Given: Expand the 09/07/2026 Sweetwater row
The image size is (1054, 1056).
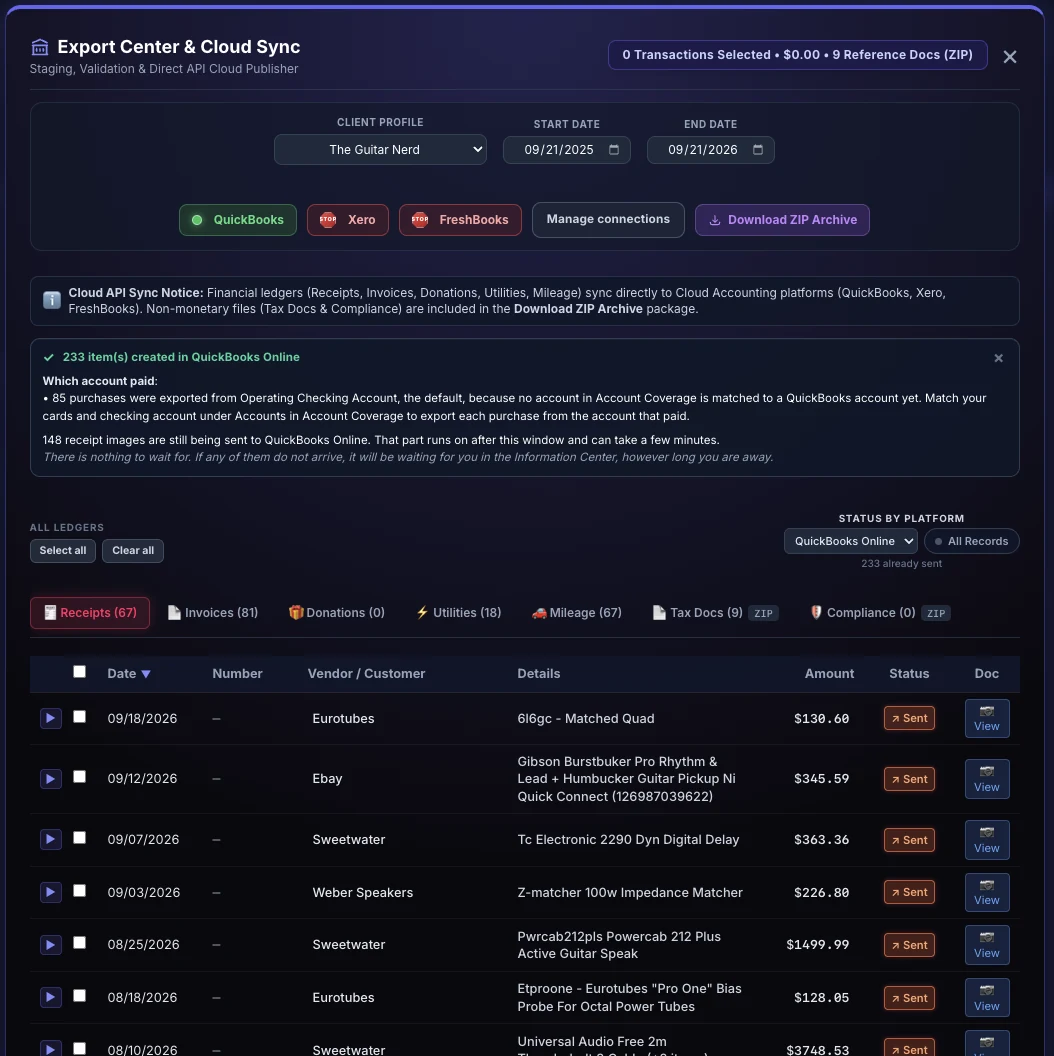Looking at the screenshot, I should click(x=51, y=840).
